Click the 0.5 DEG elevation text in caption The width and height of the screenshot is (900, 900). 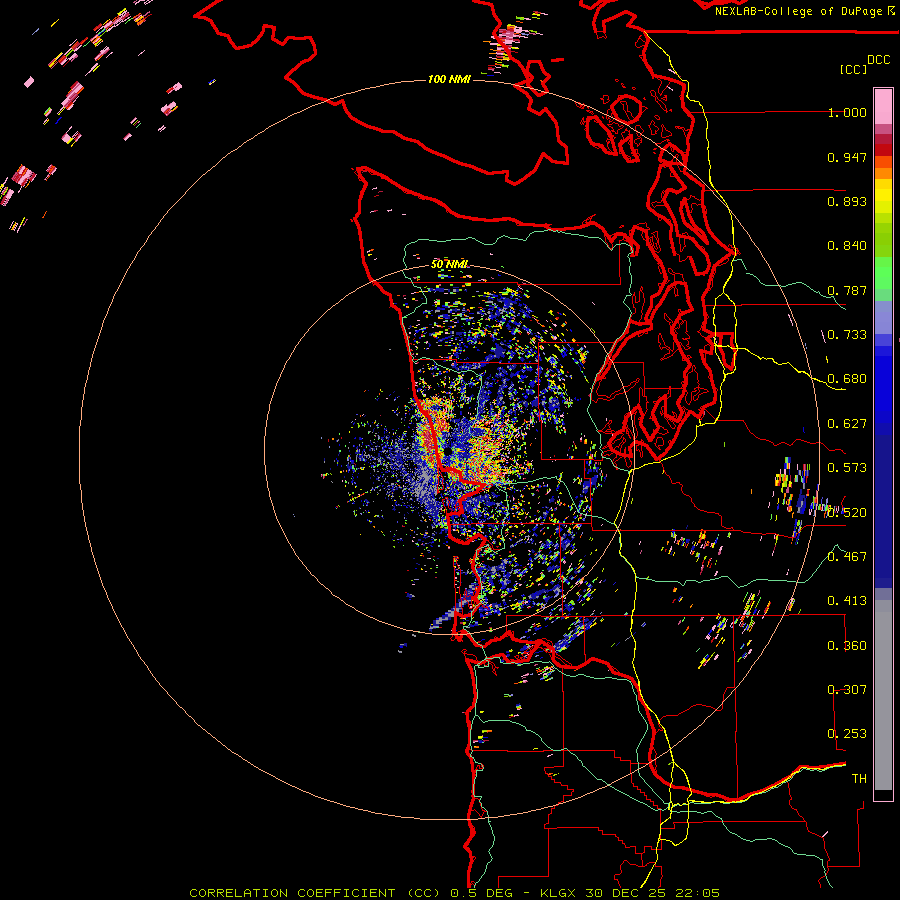pyautogui.click(x=481, y=893)
